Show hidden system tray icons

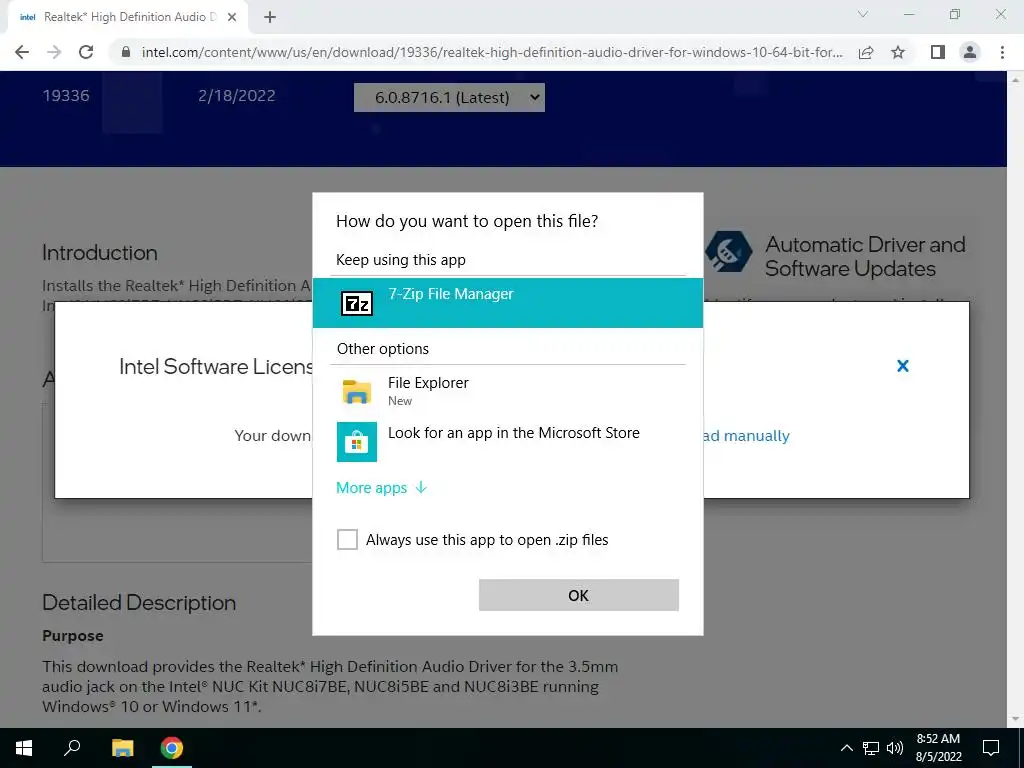[x=846, y=748]
